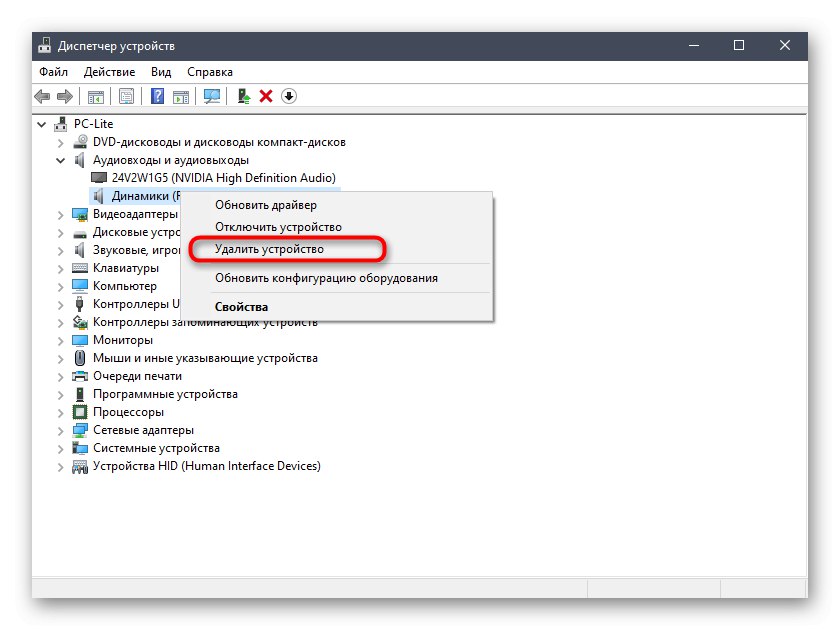Image resolution: width=840 pixels, height=630 pixels.
Task: Click the show/hide console tree icon
Action: [96, 96]
